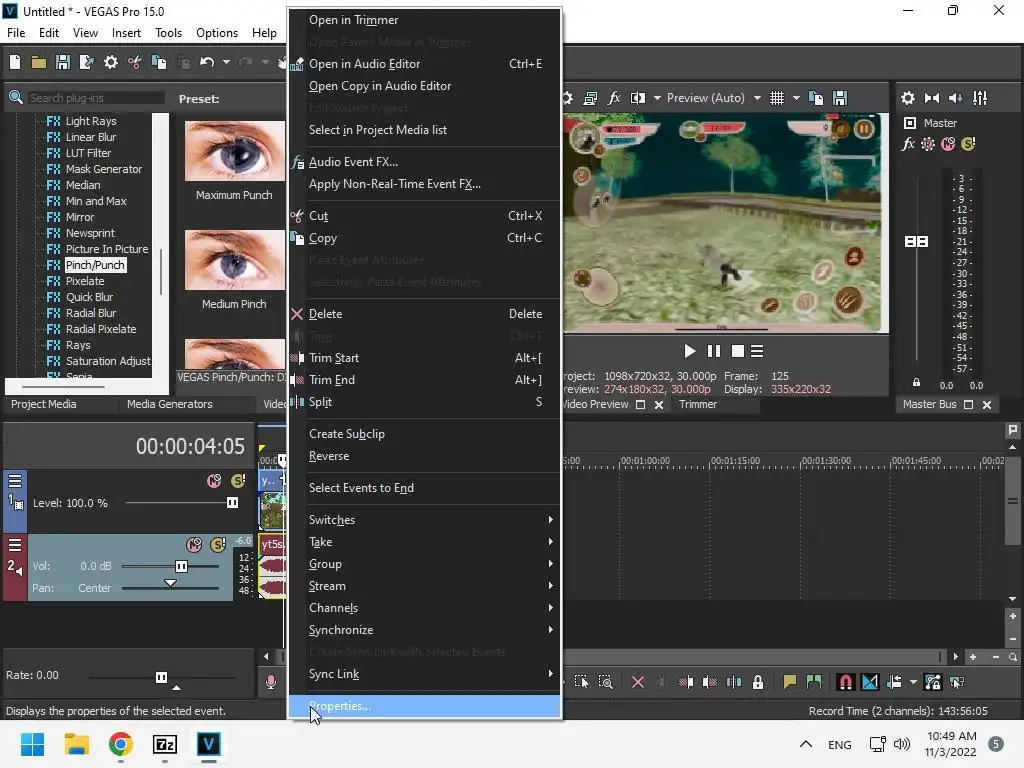Expand the Group submenu
Viewport: 1024px width, 768px height.
click(424, 564)
